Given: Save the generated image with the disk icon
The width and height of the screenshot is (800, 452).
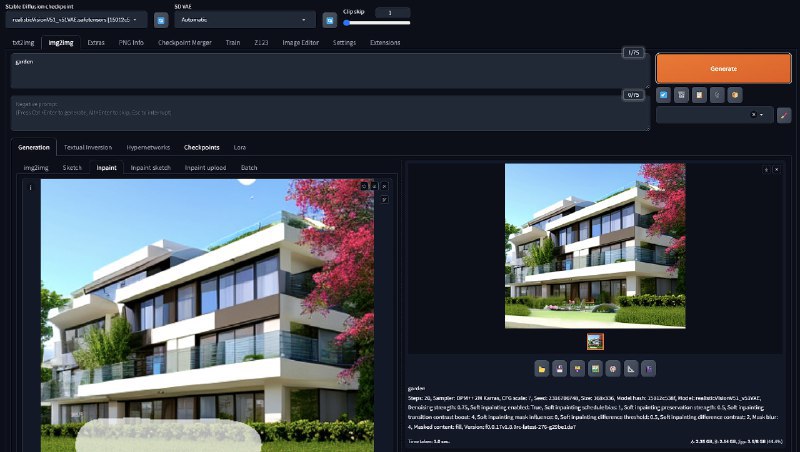Looking at the screenshot, I should pyautogui.click(x=560, y=369).
